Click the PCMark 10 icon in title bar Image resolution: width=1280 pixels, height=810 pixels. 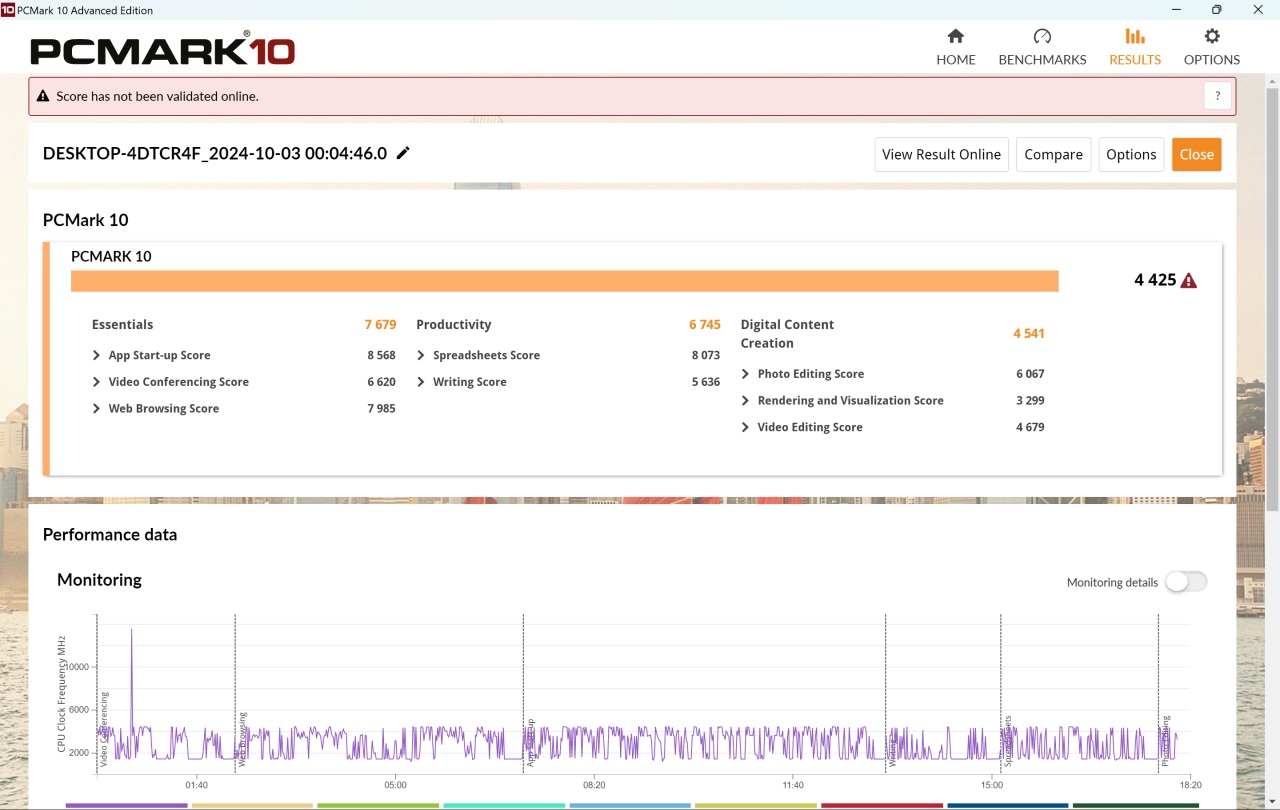click(8, 10)
